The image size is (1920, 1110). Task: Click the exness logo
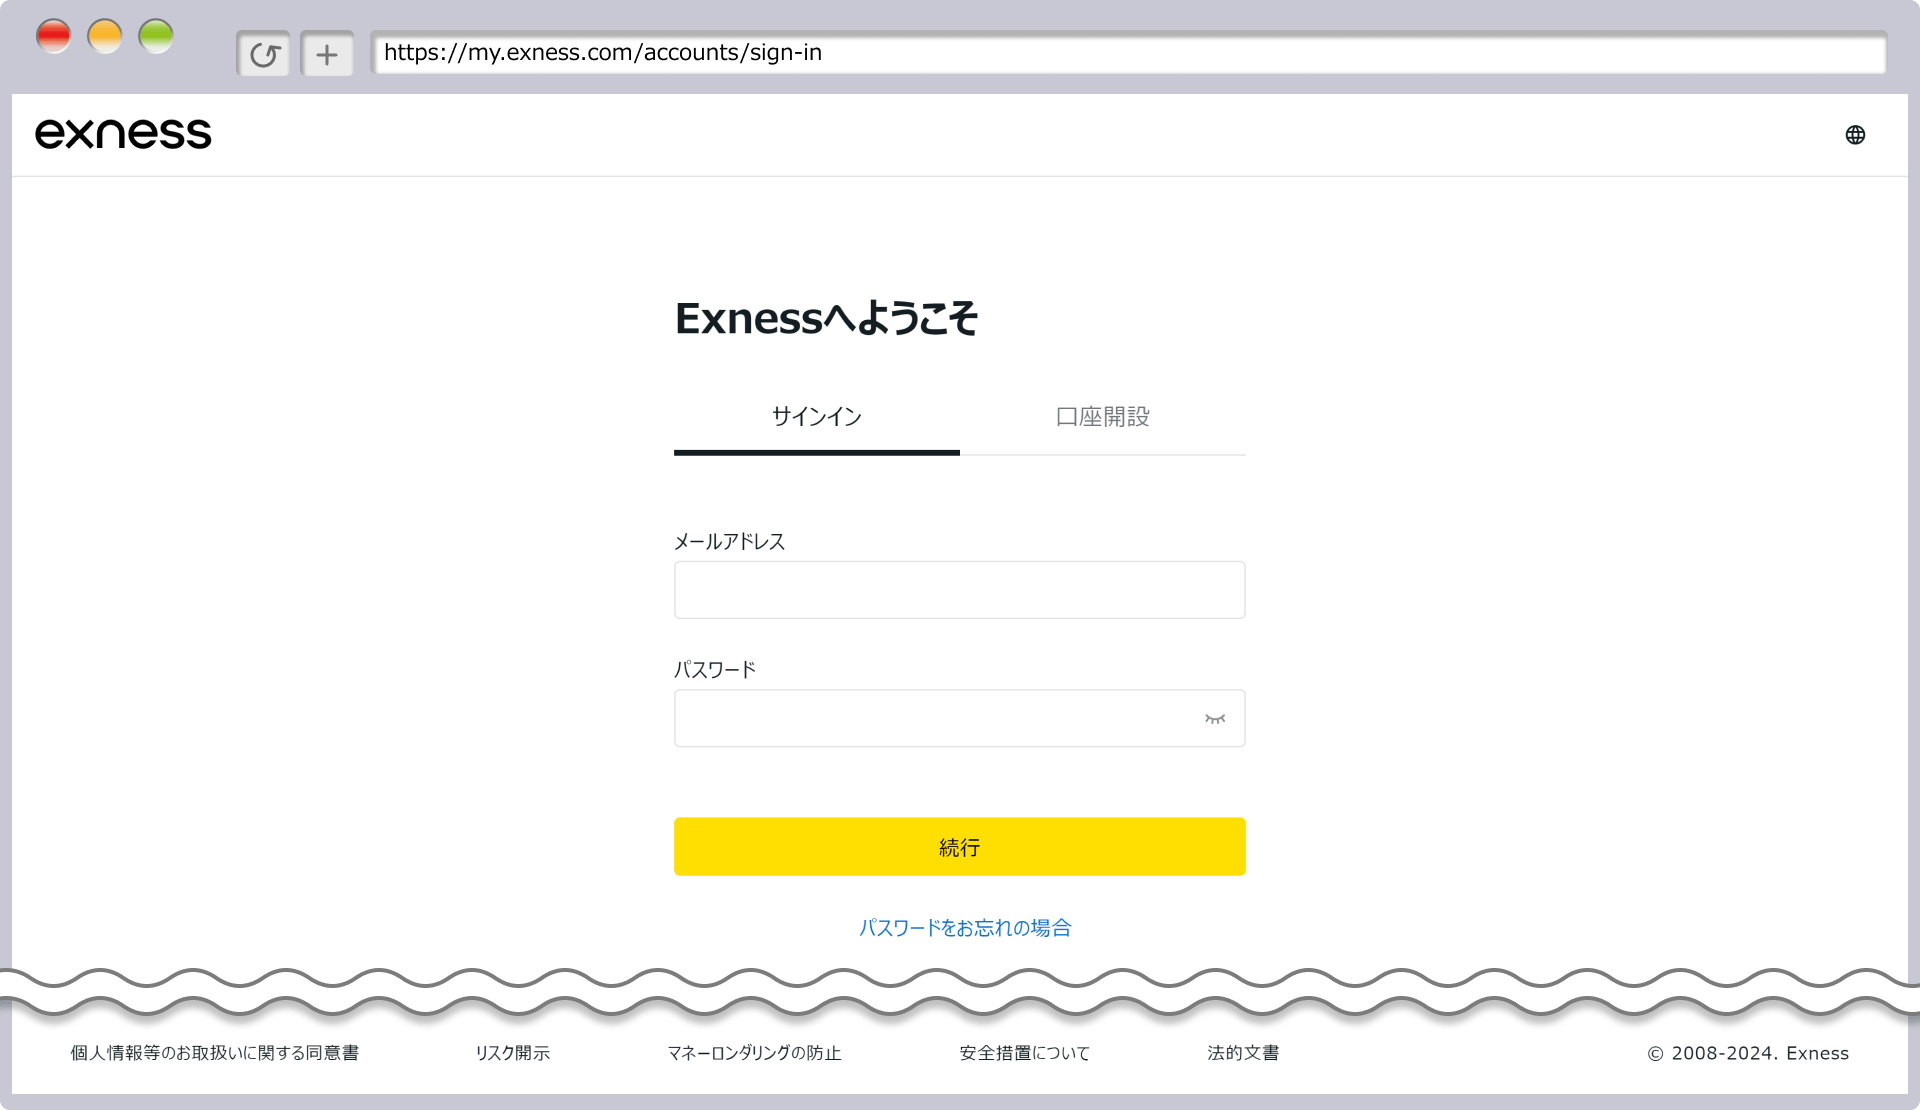pos(123,134)
